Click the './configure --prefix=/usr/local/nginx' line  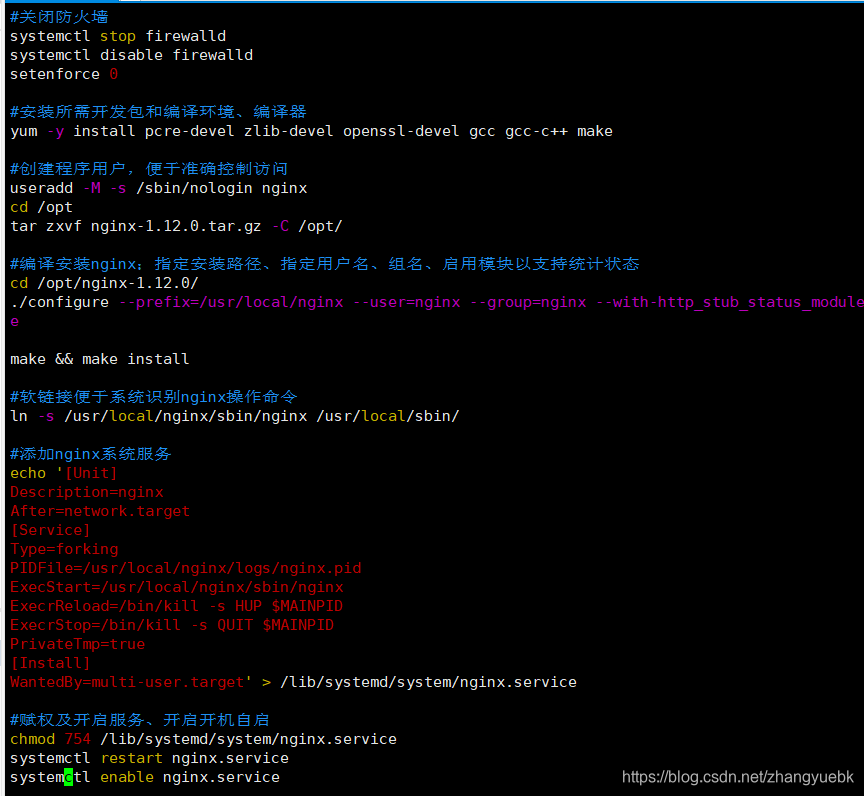click(x=437, y=302)
